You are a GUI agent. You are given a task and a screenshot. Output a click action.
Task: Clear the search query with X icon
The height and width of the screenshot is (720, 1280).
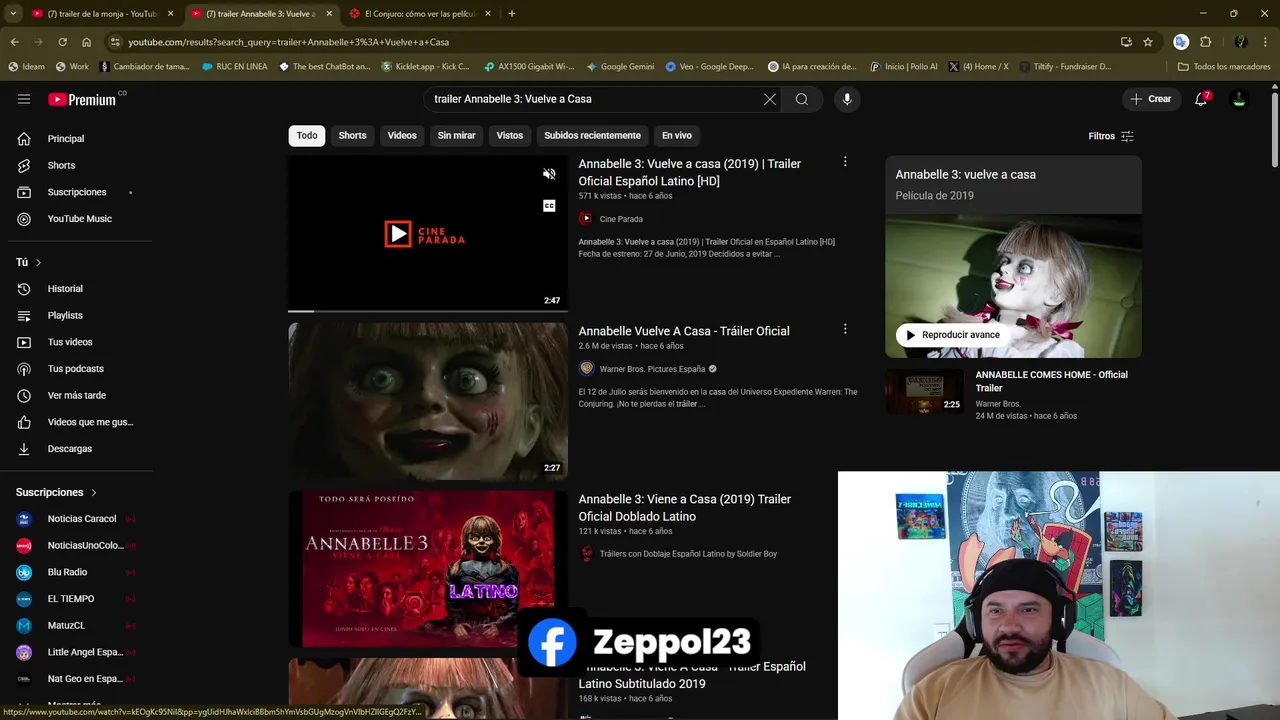pyautogui.click(x=769, y=99)
